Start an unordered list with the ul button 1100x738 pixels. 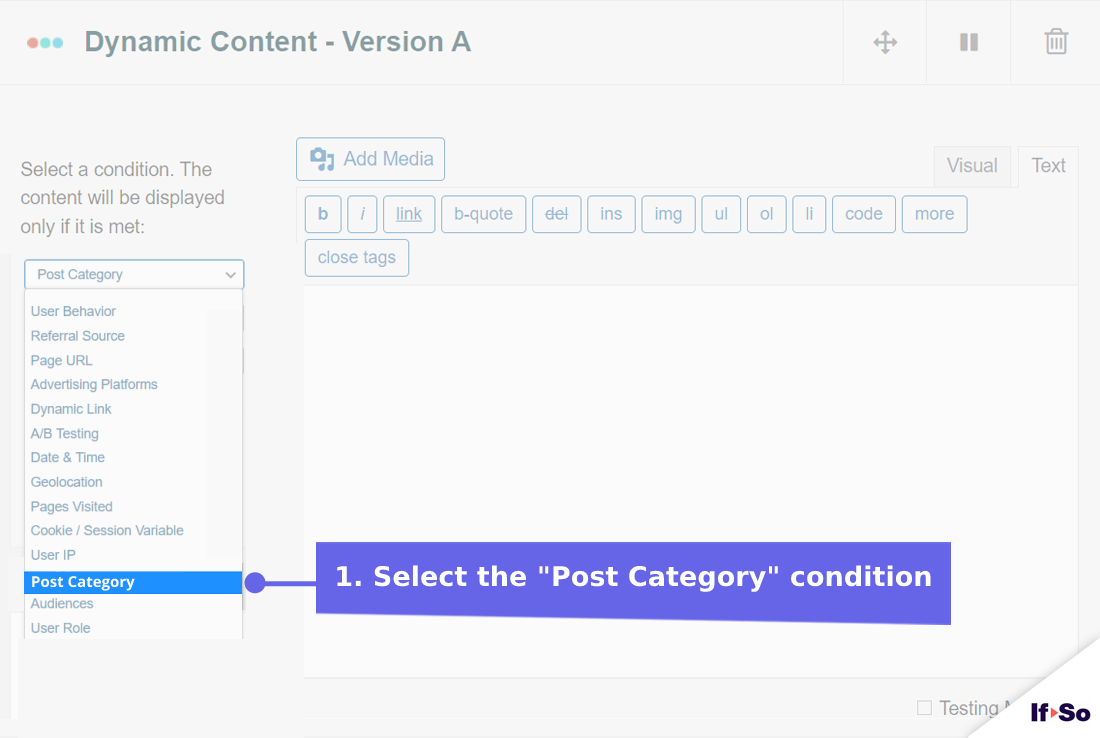click(x=721, y=213)
